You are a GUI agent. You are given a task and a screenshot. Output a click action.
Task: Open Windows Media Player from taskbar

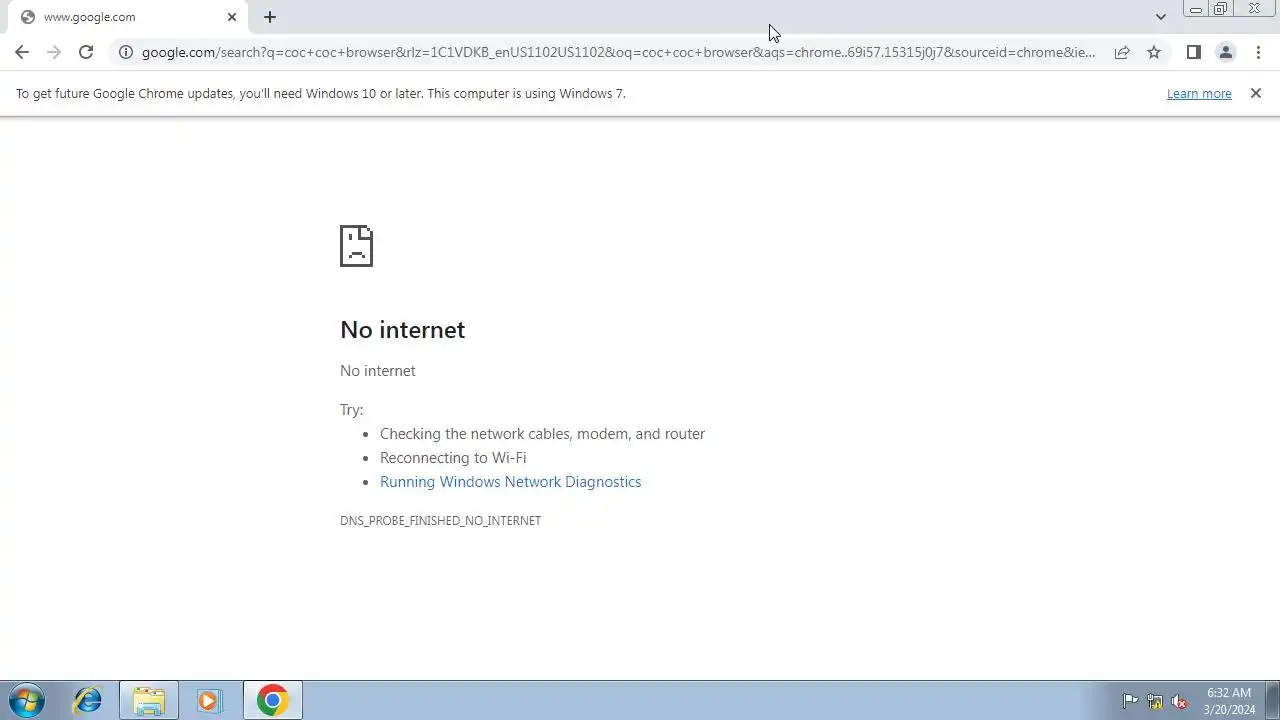(x=209, y=701)
